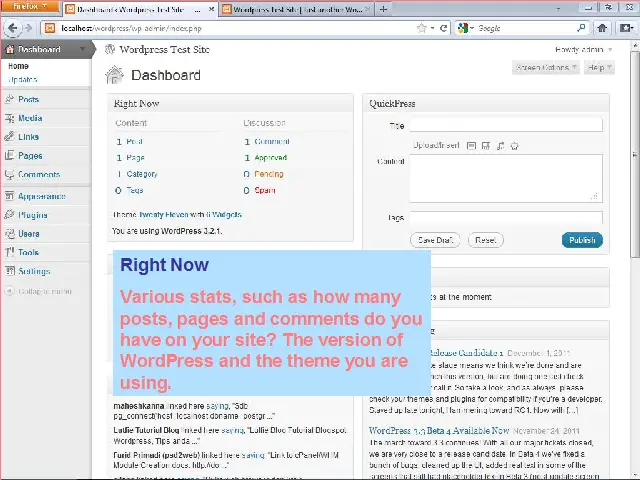The height and width of the screenshot is (480, 640).
Task: Click the Pages icon in sidebar
Action: [x=9, y=156]
